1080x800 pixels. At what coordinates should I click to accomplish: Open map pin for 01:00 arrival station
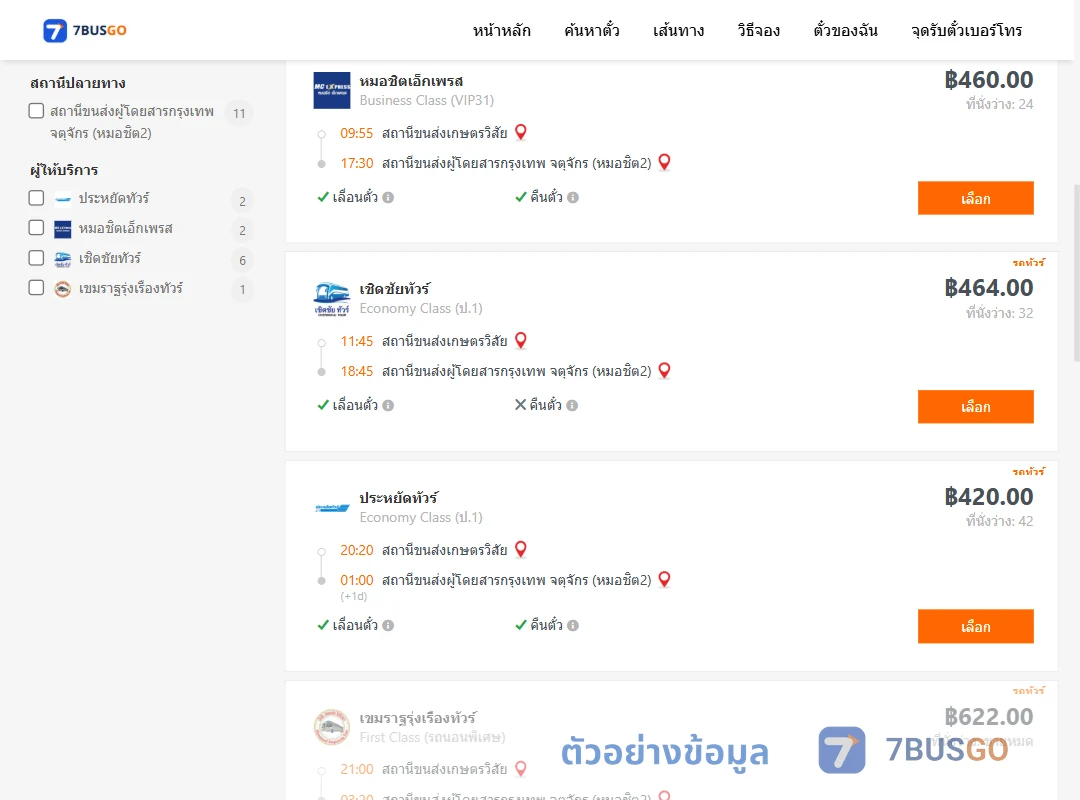point(664,580)
